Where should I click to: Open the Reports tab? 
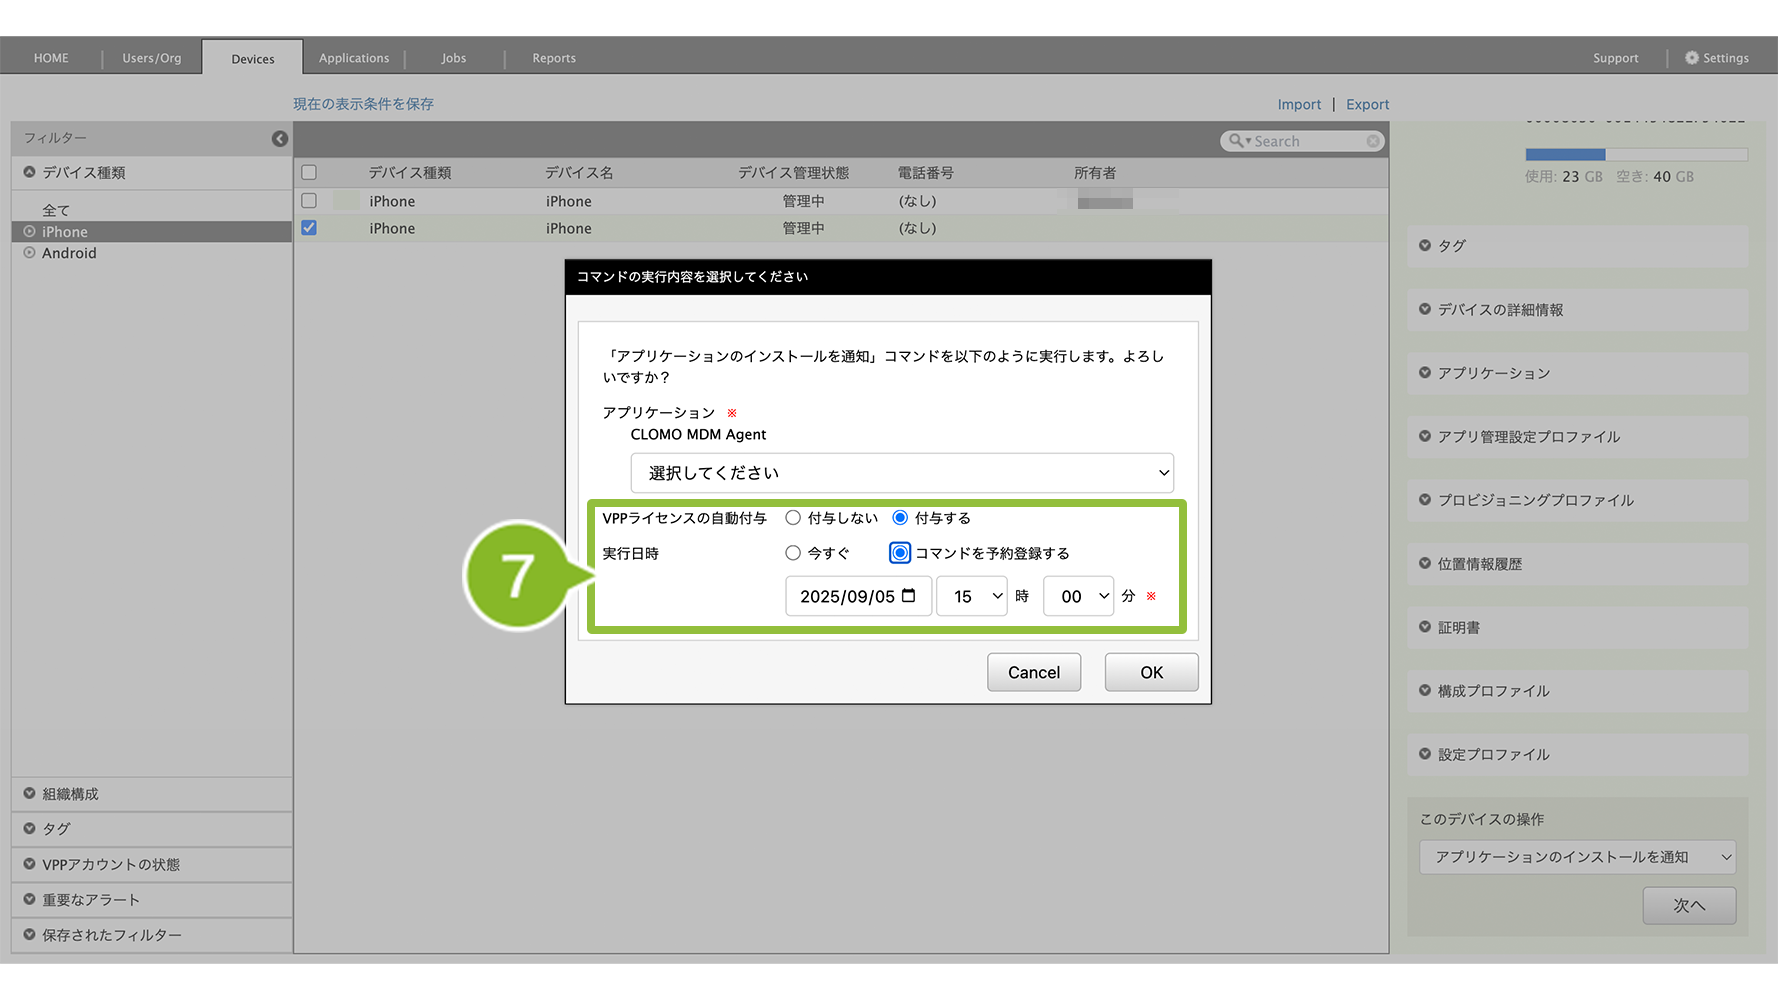pyautogui.click(x=554, y=58)
